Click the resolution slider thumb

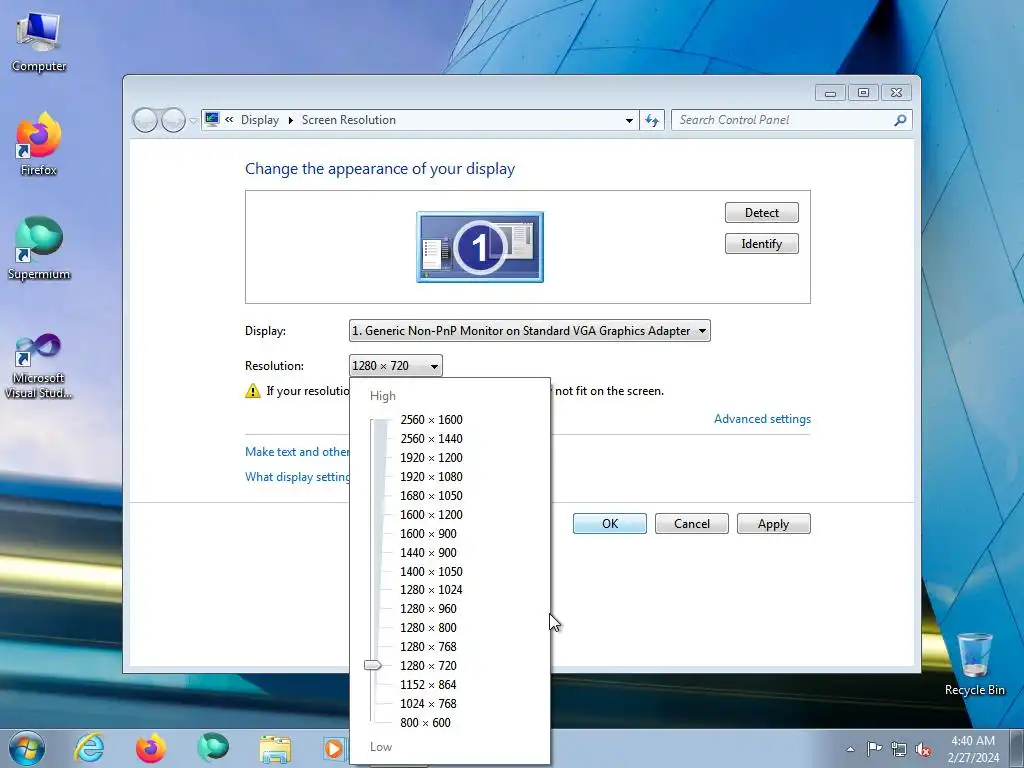point(373,665)
